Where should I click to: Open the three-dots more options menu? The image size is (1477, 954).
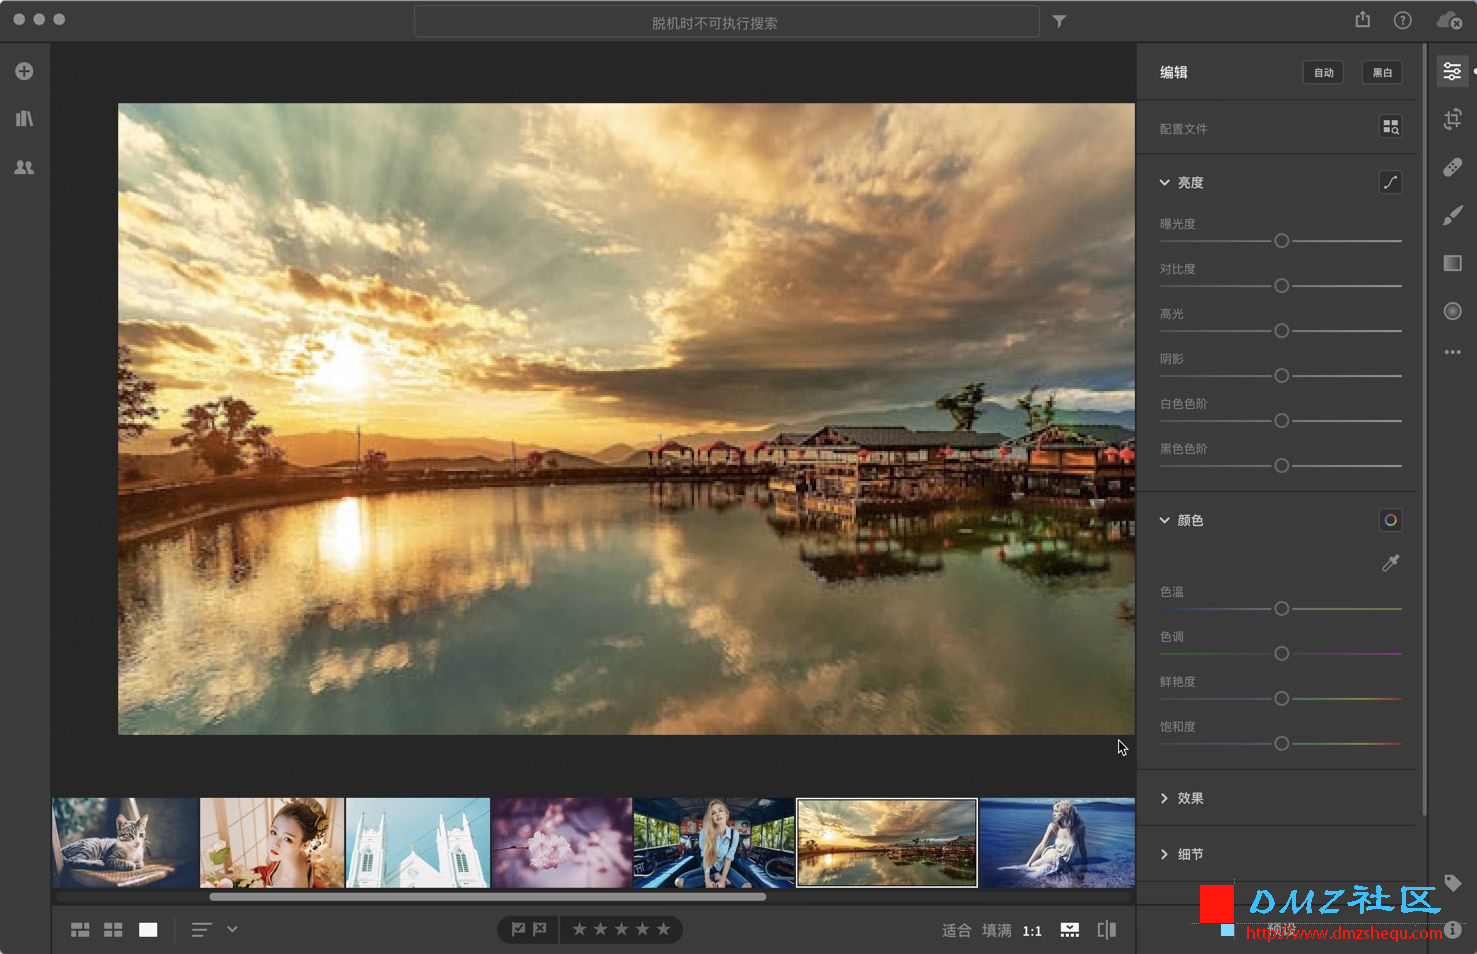[1452, 352]
